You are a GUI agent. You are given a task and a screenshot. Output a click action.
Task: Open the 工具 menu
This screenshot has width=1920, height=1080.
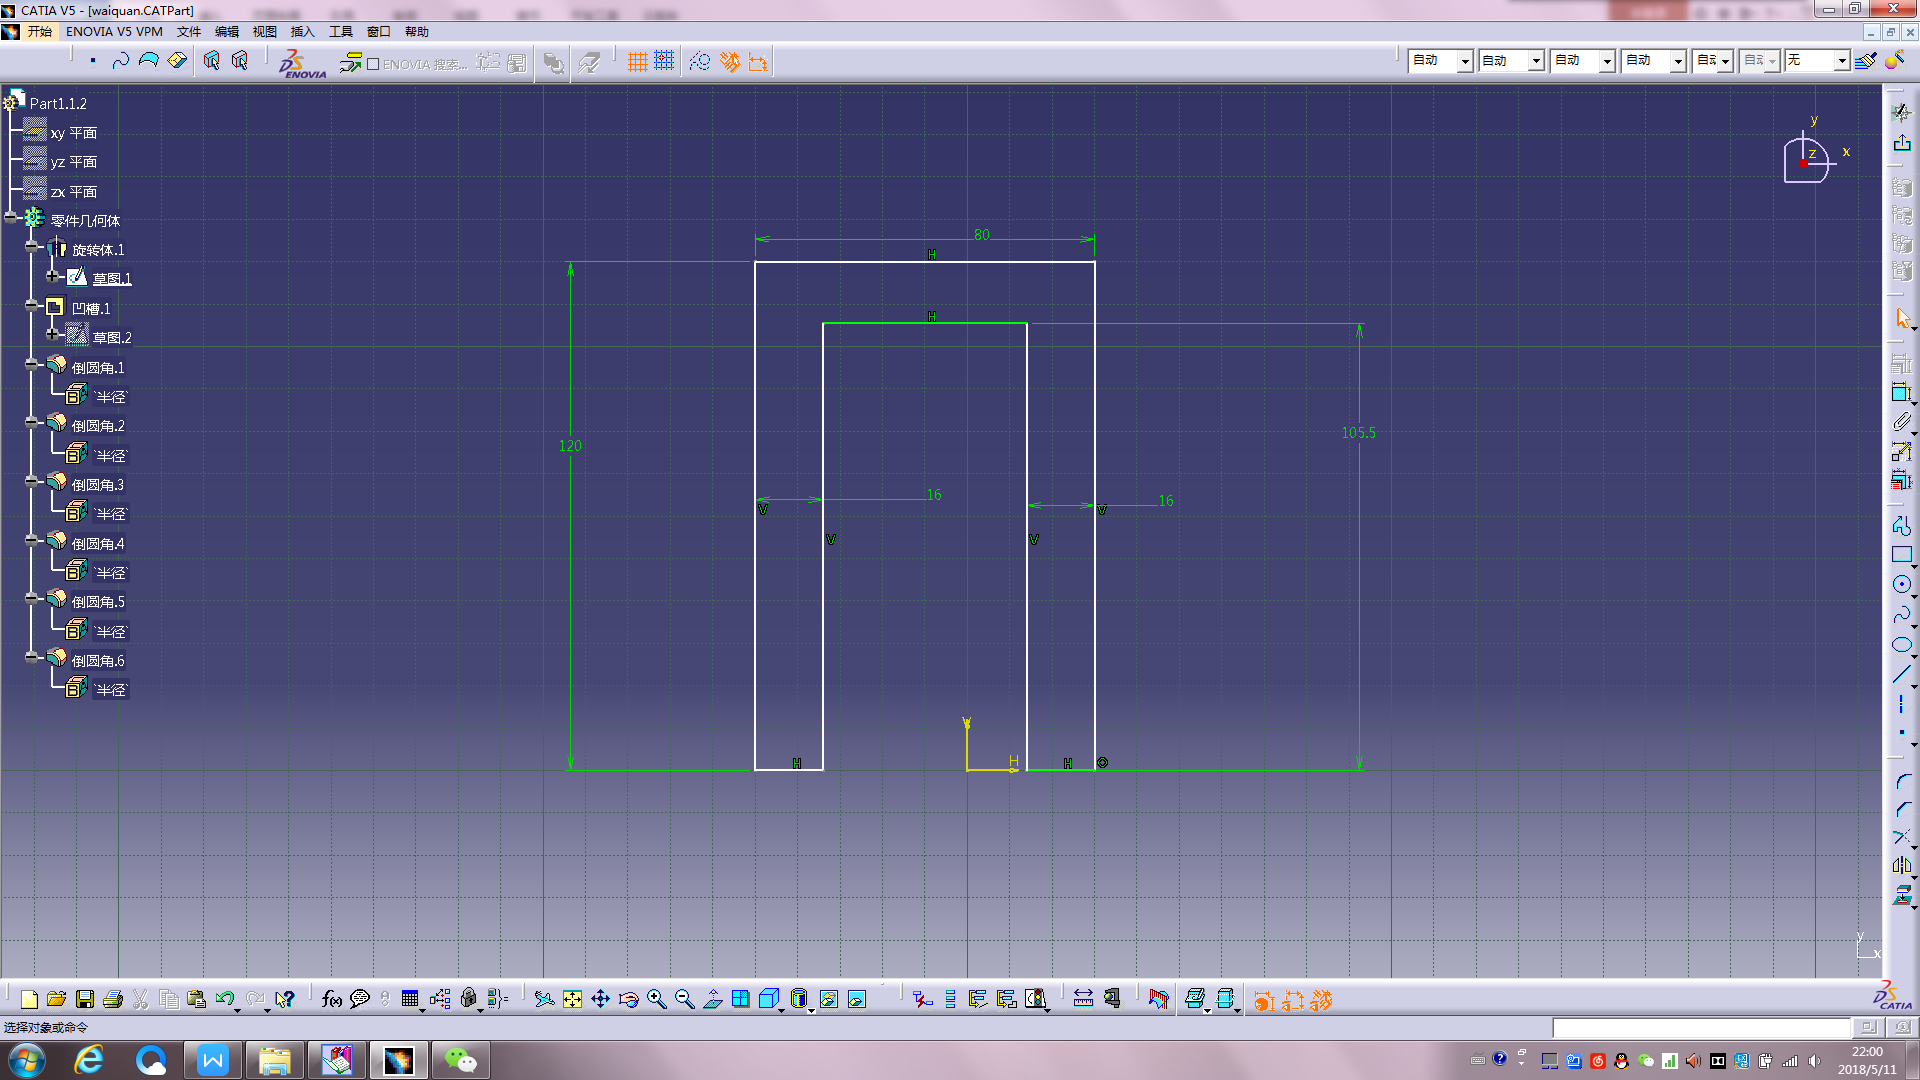pyautogui.click(x=341, y=32)
